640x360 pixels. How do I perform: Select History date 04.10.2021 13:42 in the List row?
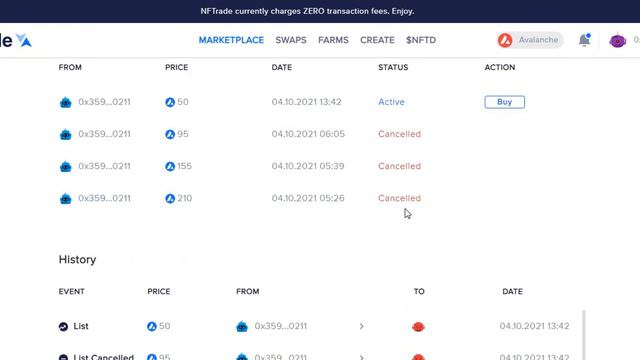pyautogui.click(x=534, y=326)
